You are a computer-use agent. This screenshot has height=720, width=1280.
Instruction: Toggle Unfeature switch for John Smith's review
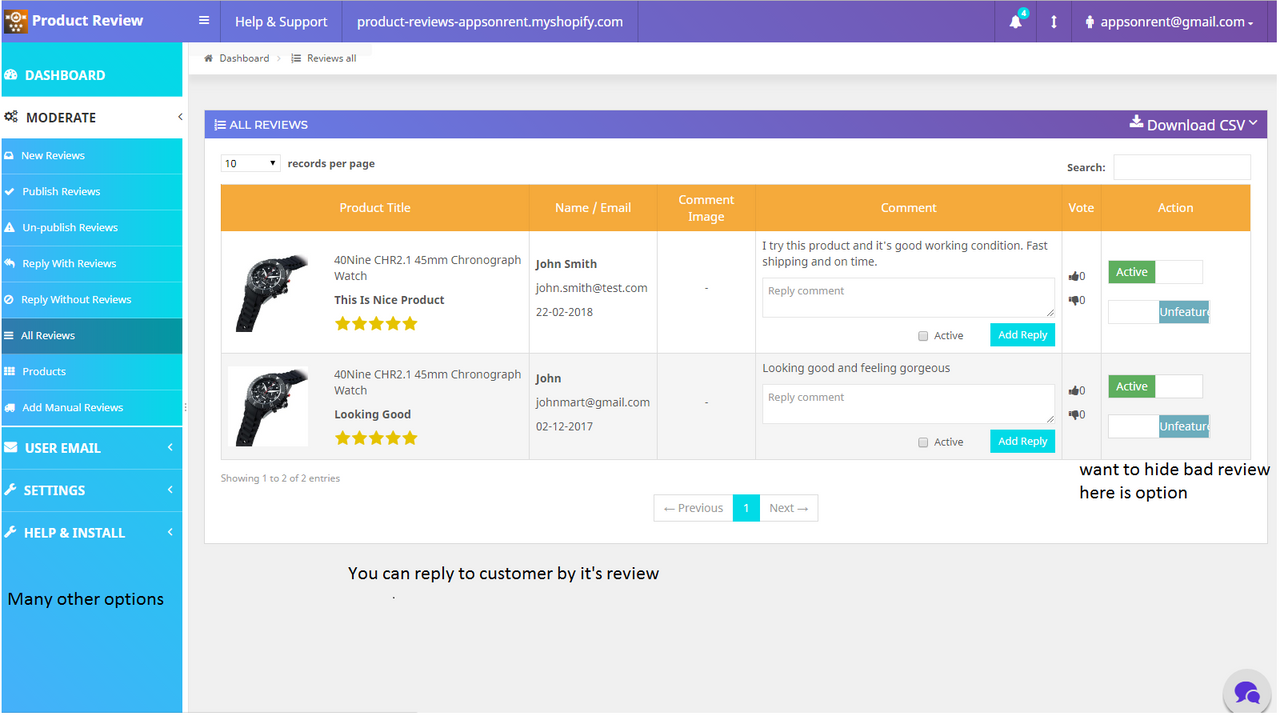point(1159,312)
